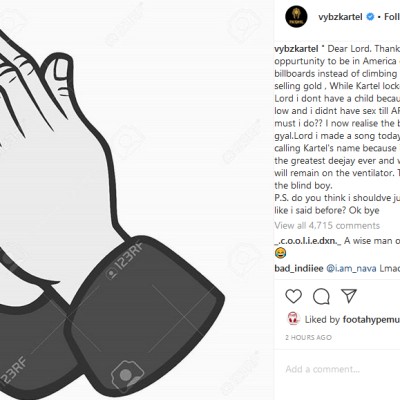Open vybzkartel's profile picture avatar

pos(296,16)
